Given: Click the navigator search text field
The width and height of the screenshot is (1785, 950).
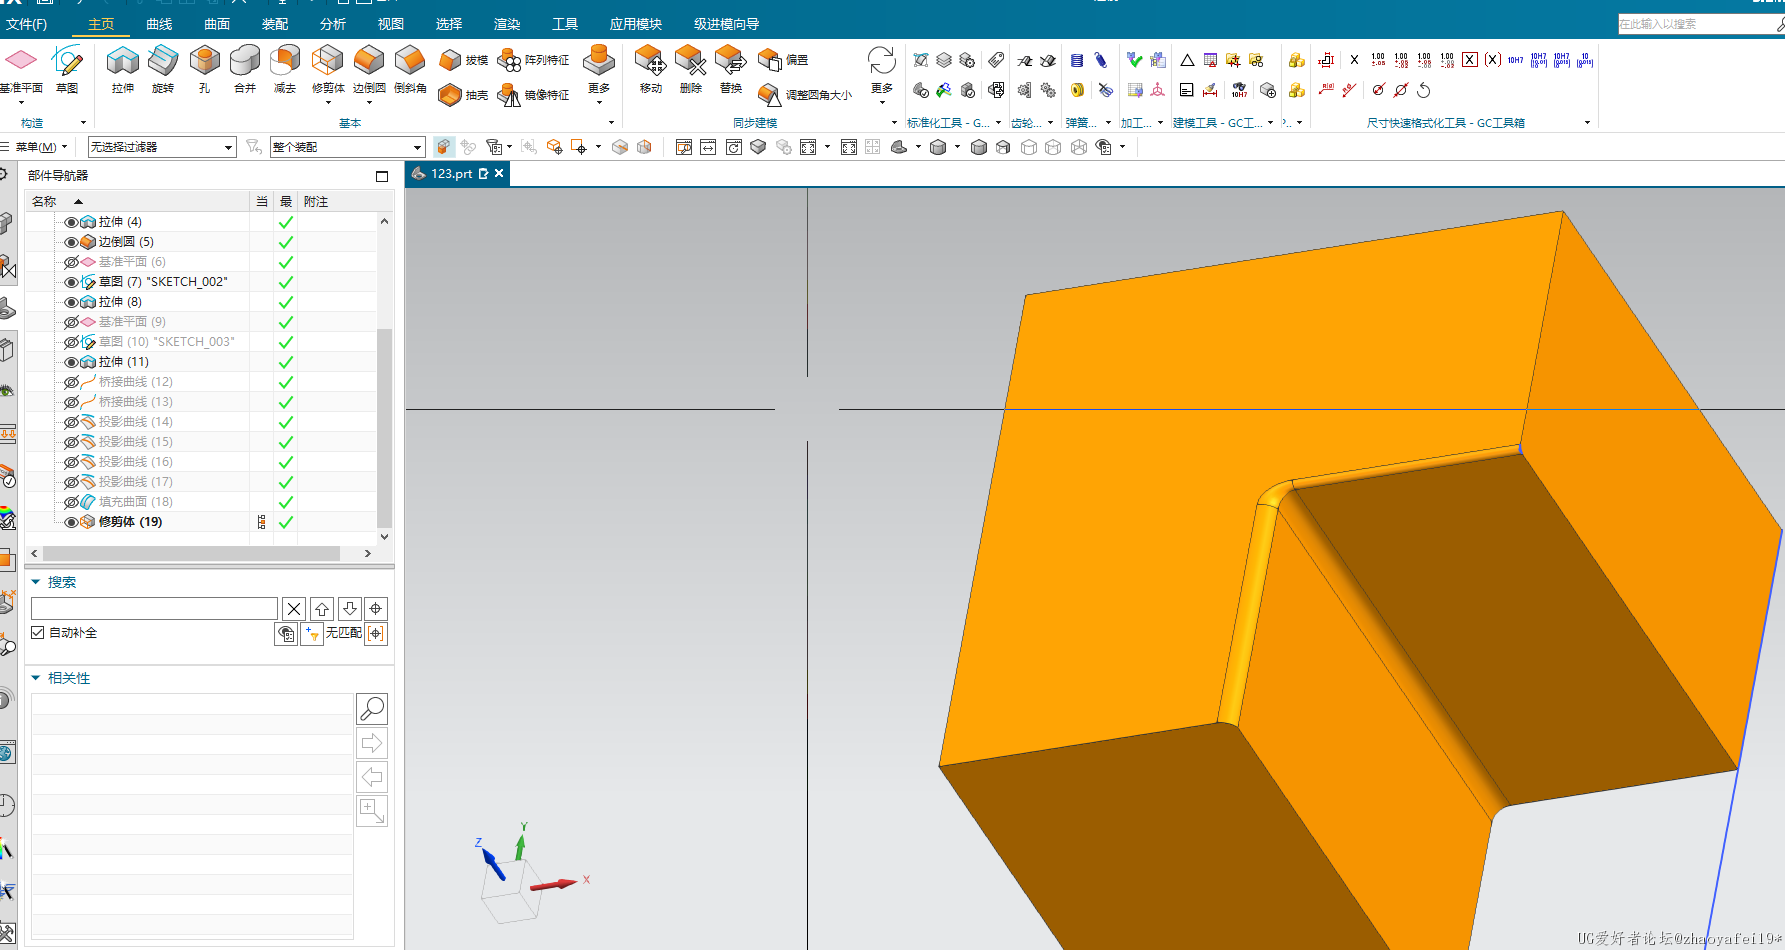Looking at the screenshot, I should click(154, 608).
